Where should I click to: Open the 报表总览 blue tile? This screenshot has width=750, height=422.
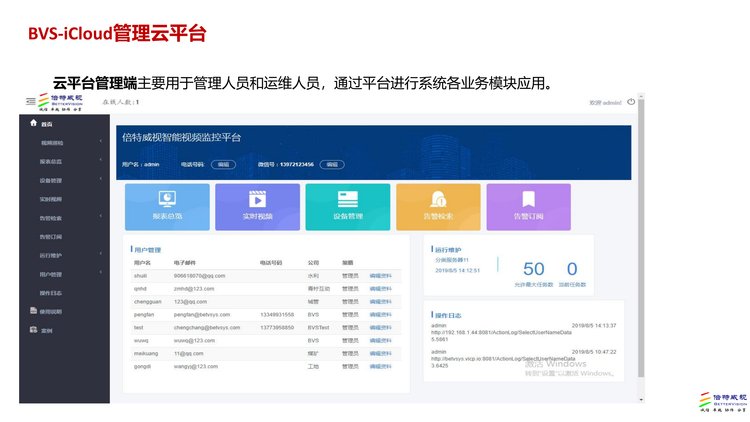pos(168,206)
